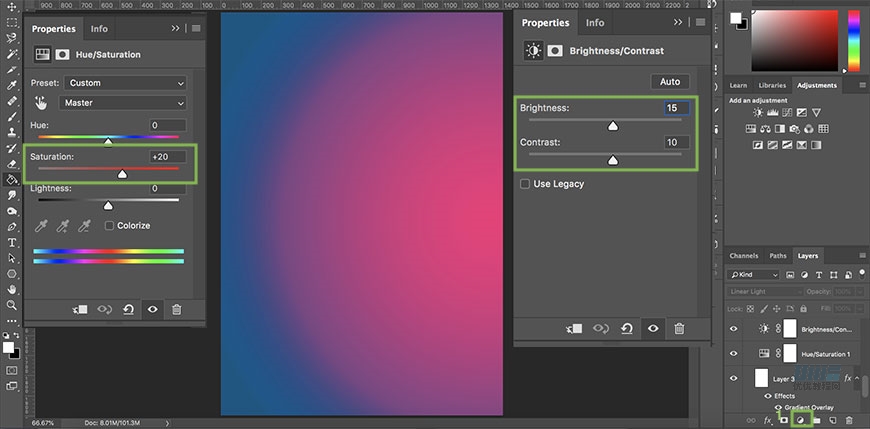This screenshot has height=429, width=870.
Task: Check the Use Legacy option
Action: tap(526, 184)
